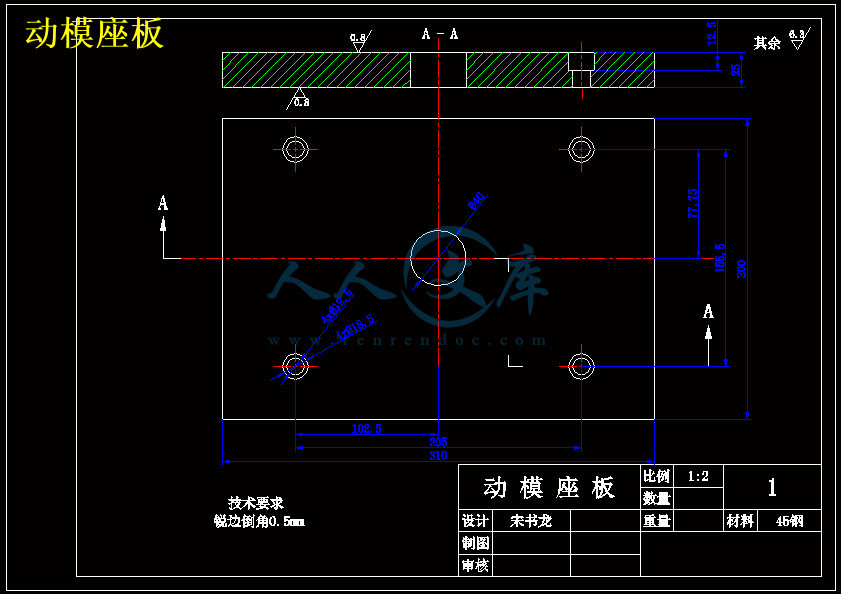Select the 12.5 depth dimension
The width and height of the screenshot is (841, 594).
pos(711,33)
